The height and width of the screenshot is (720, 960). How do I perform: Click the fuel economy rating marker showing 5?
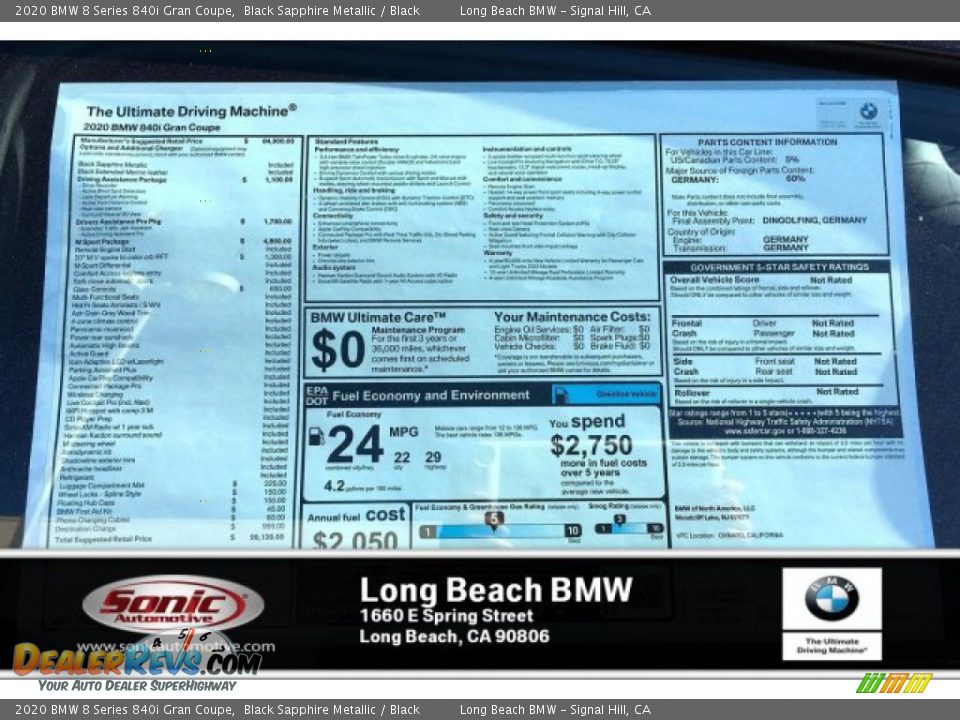(493, 520)
